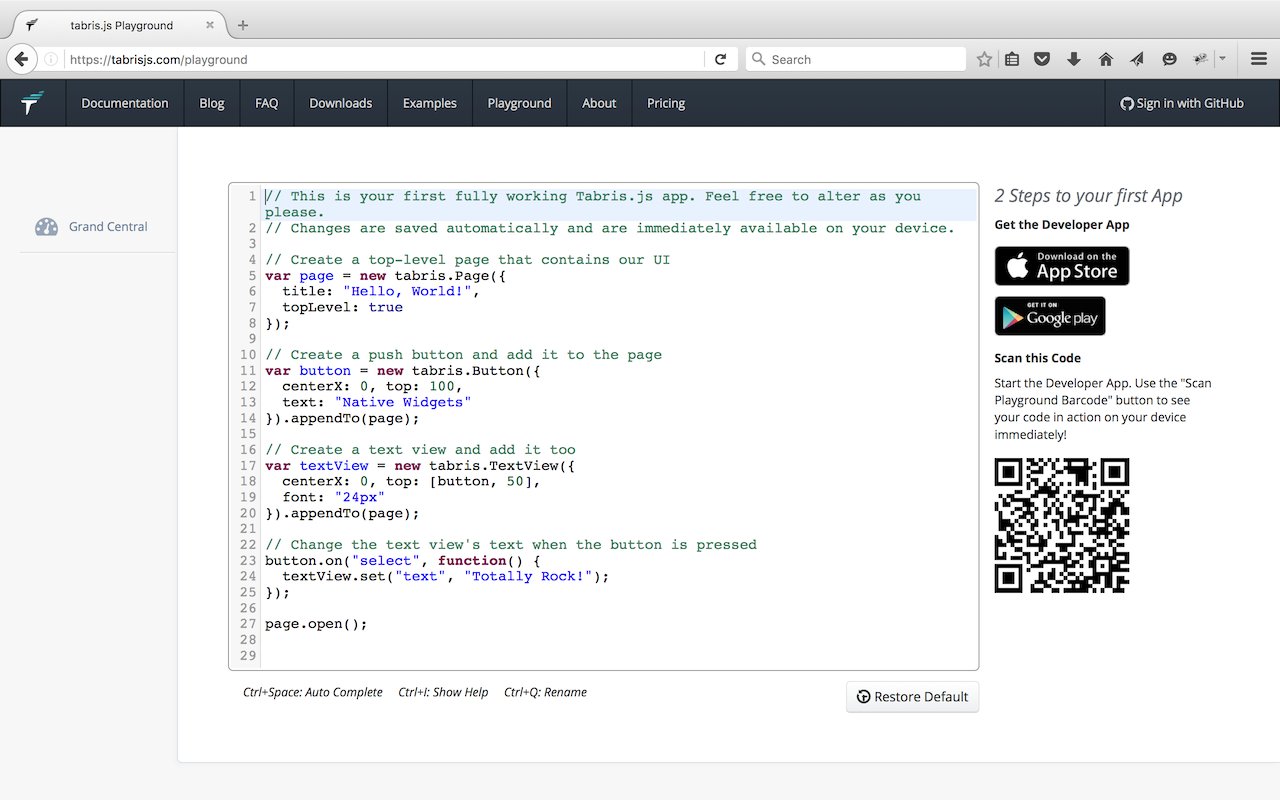Viewport: 1280px width, 800px height.
Task: Open the Documentation menu item
Action: (125, 103)
